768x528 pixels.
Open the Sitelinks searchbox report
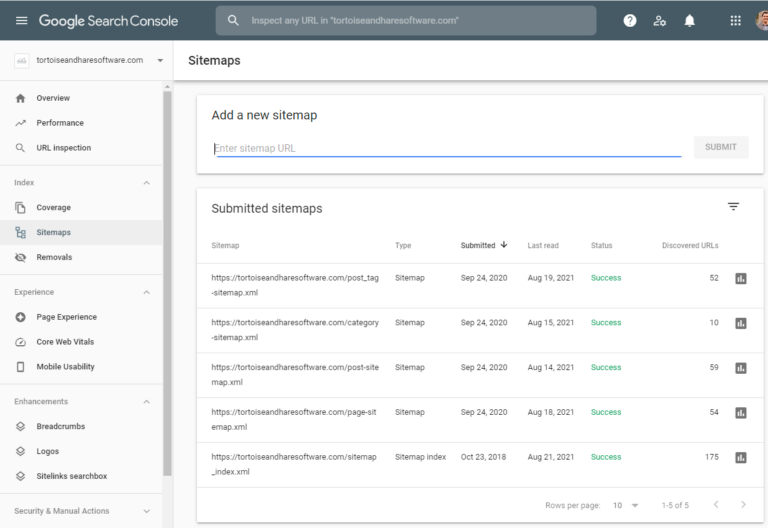coord(72,476)
